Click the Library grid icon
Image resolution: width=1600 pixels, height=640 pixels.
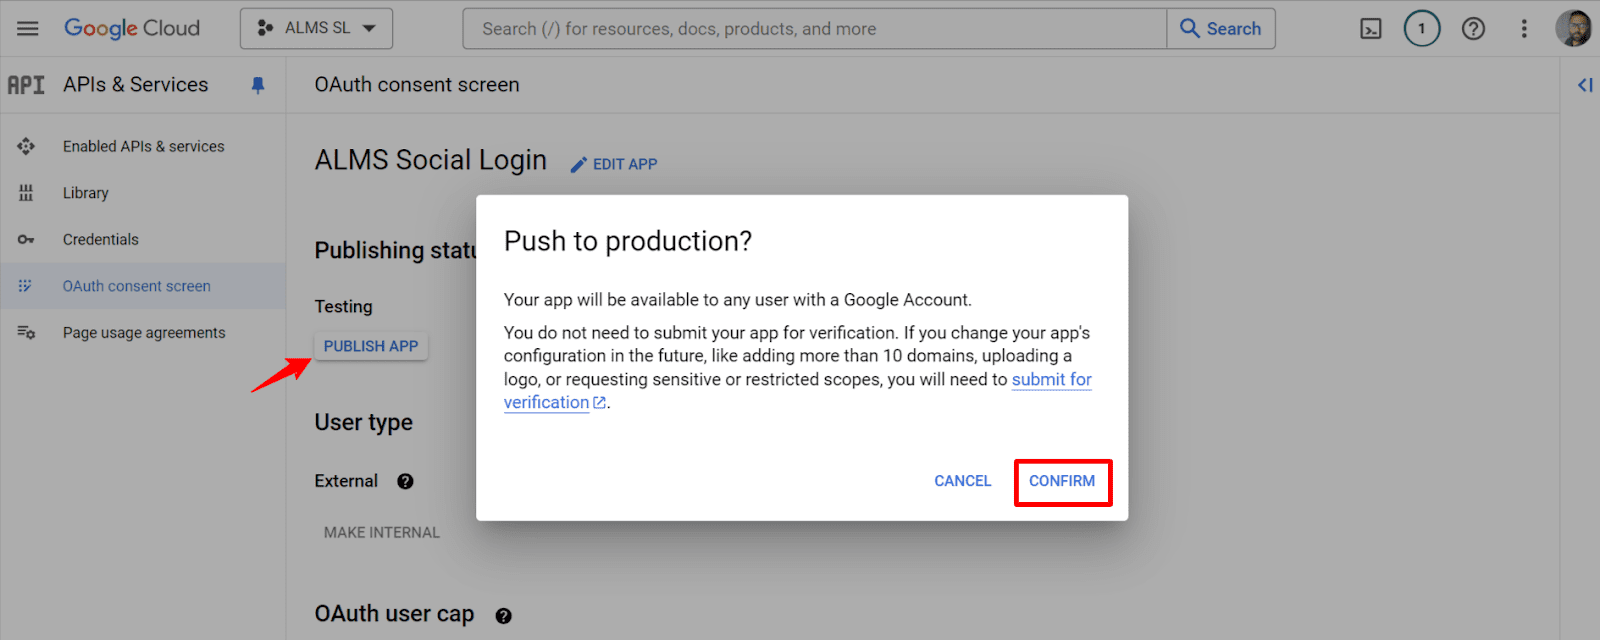[26, 193]
